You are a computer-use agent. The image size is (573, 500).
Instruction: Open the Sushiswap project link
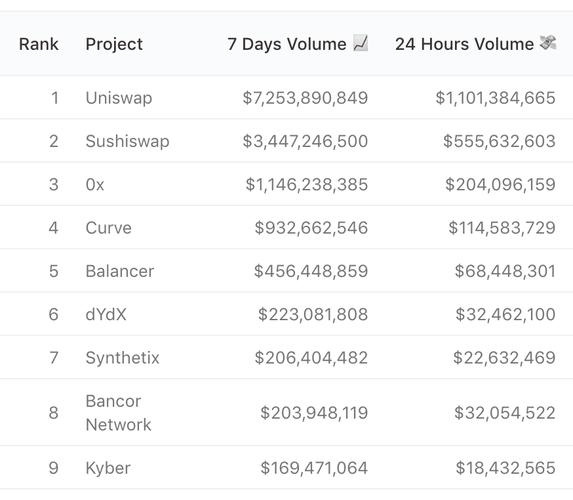[128, 141]
